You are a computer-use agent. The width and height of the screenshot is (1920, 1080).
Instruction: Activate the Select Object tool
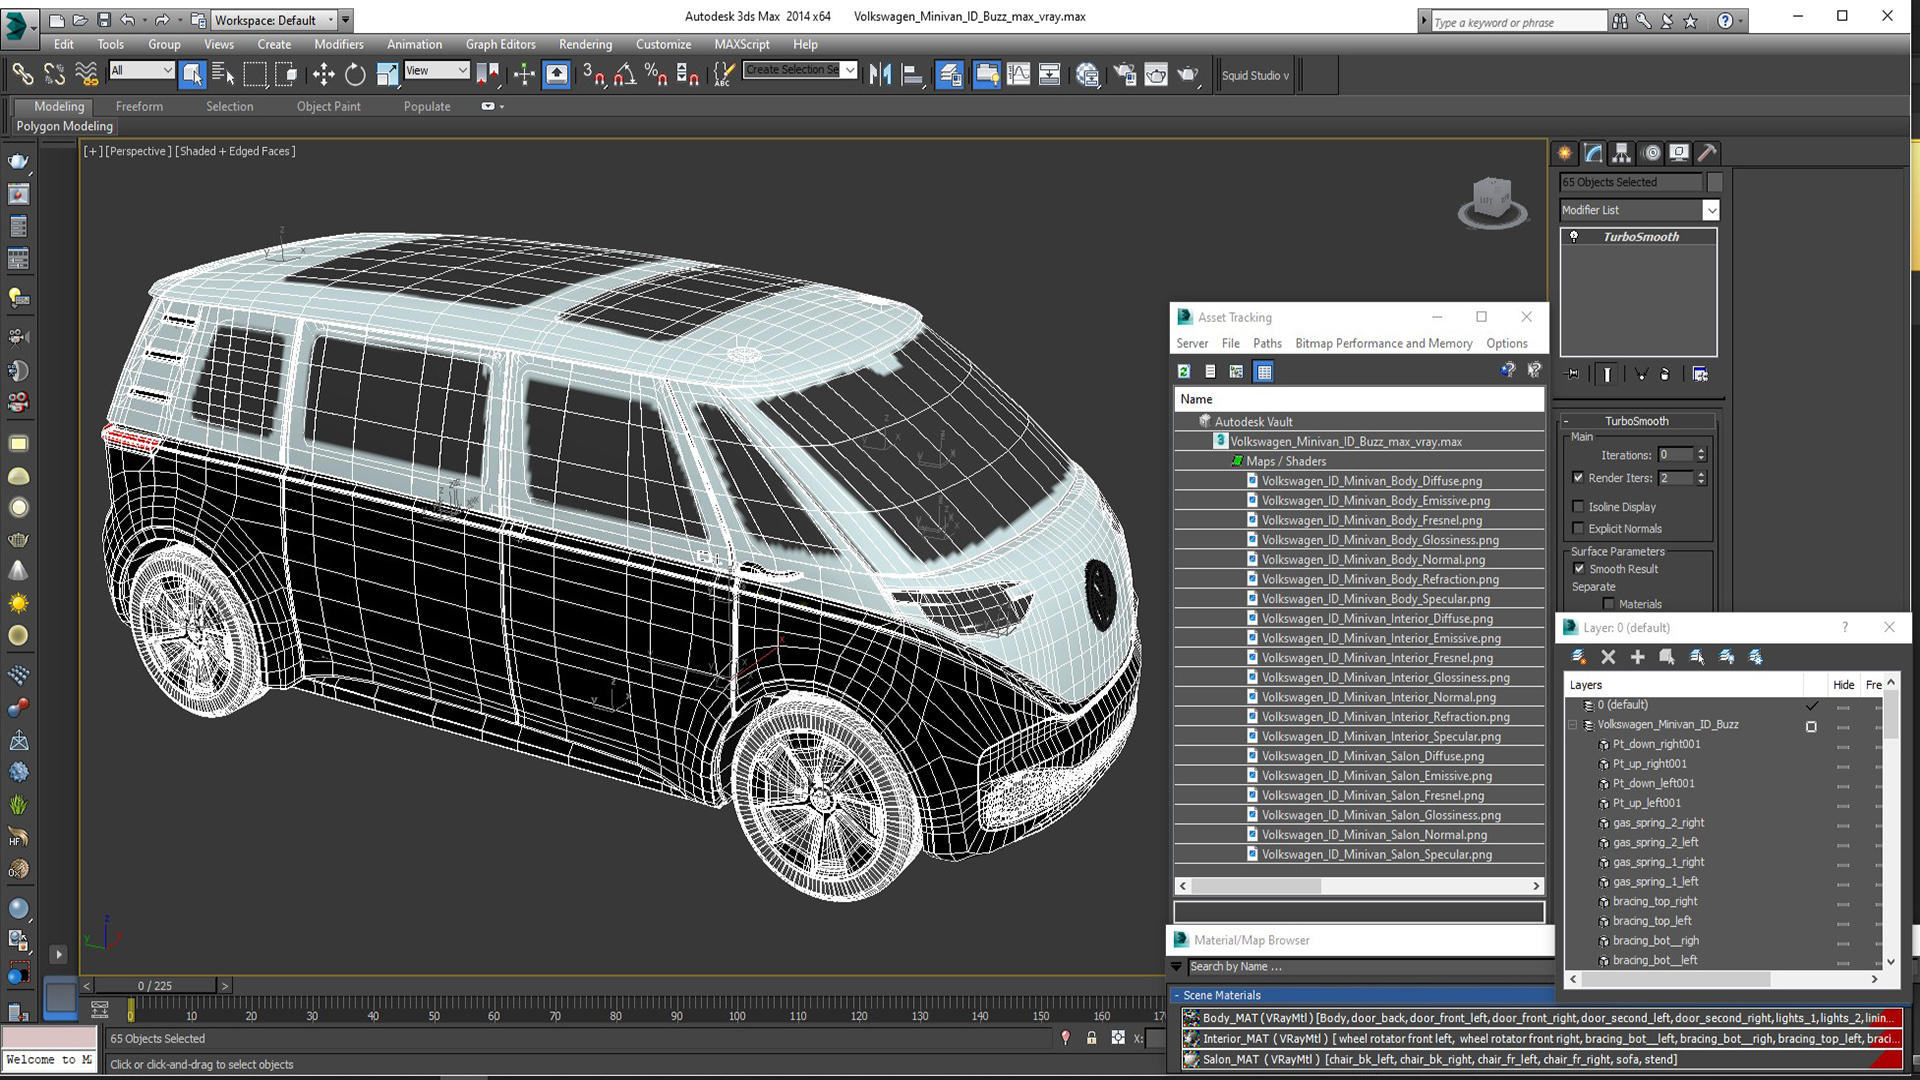tap(192, 74)
